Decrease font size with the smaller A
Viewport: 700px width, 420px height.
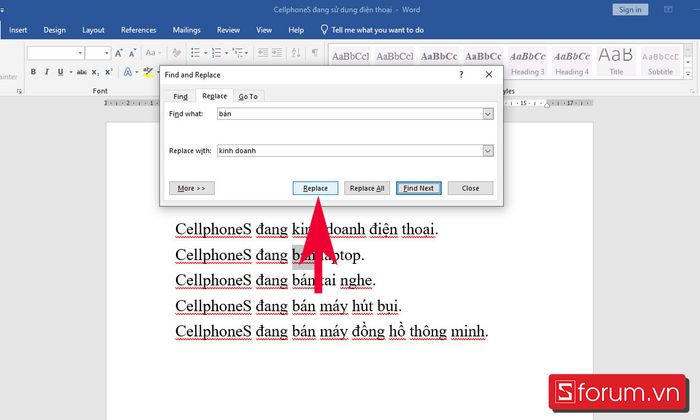[x=132, y=53]
